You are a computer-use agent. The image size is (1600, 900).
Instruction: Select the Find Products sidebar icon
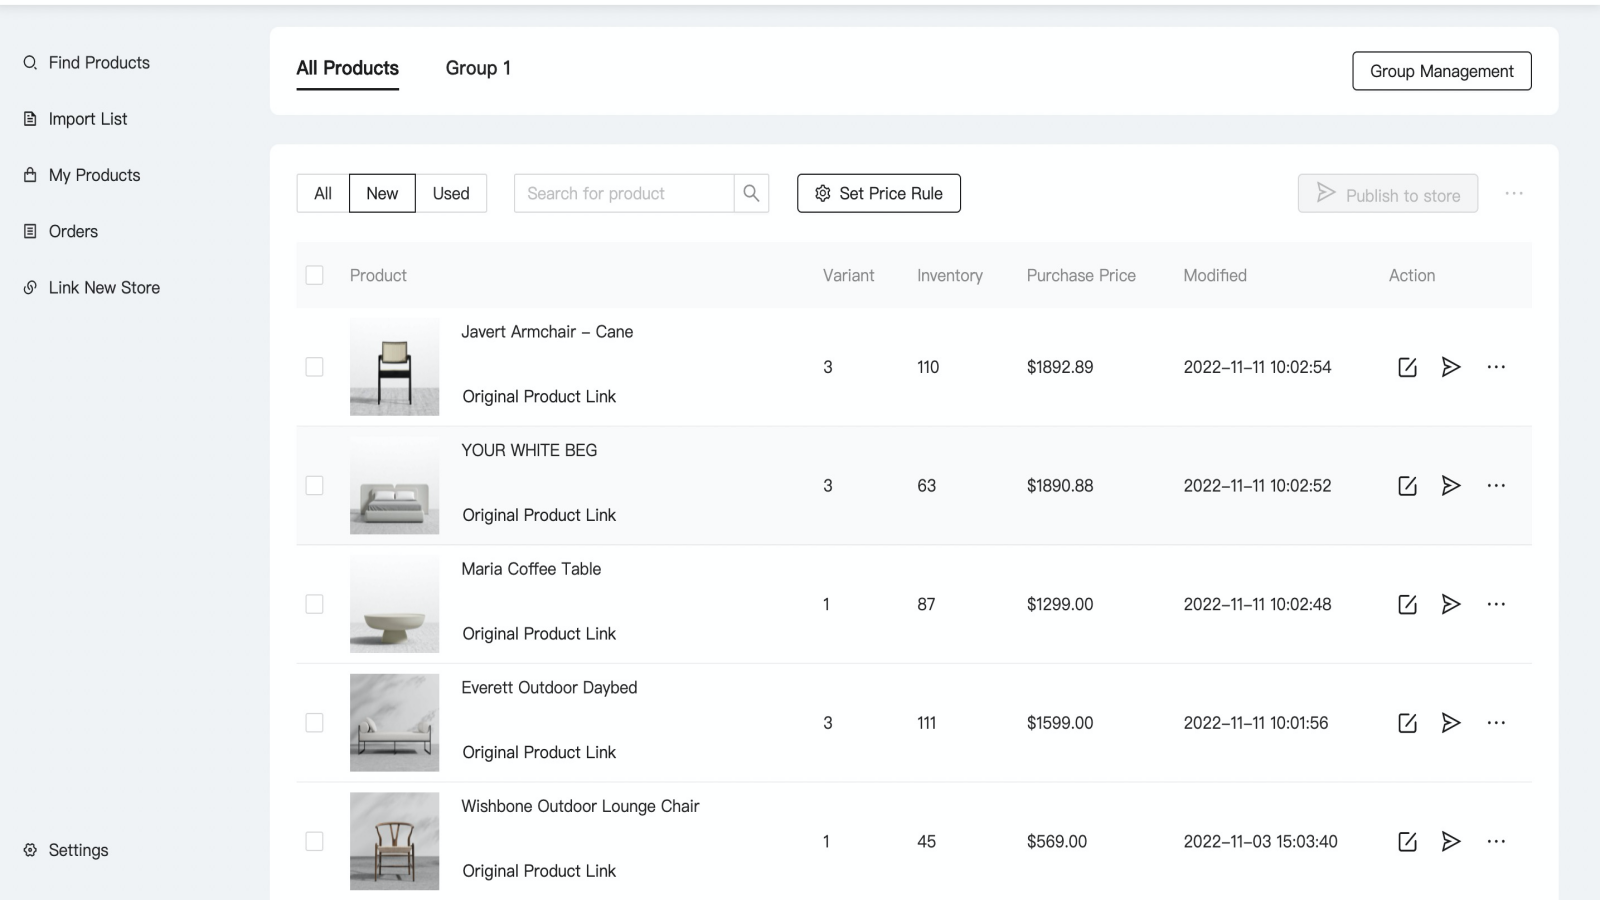(x=29, y=62)
